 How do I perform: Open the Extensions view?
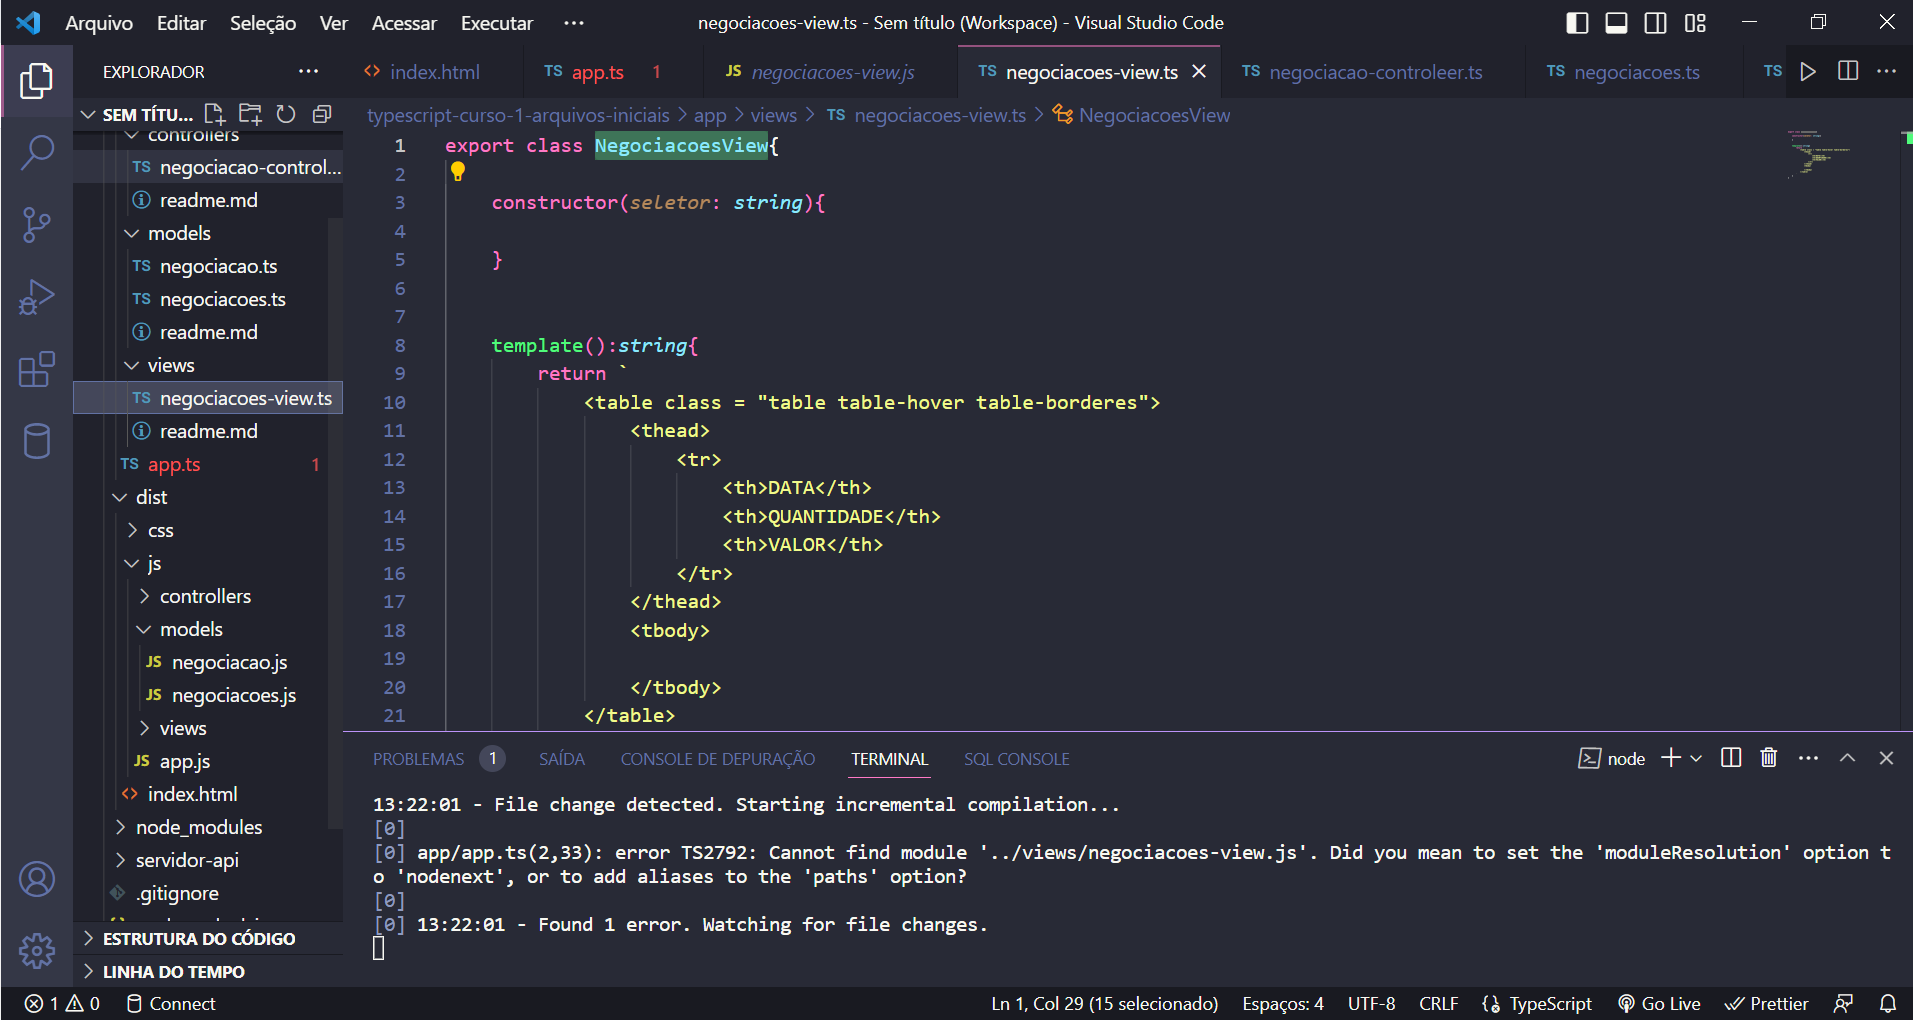[x=37, y=369]
